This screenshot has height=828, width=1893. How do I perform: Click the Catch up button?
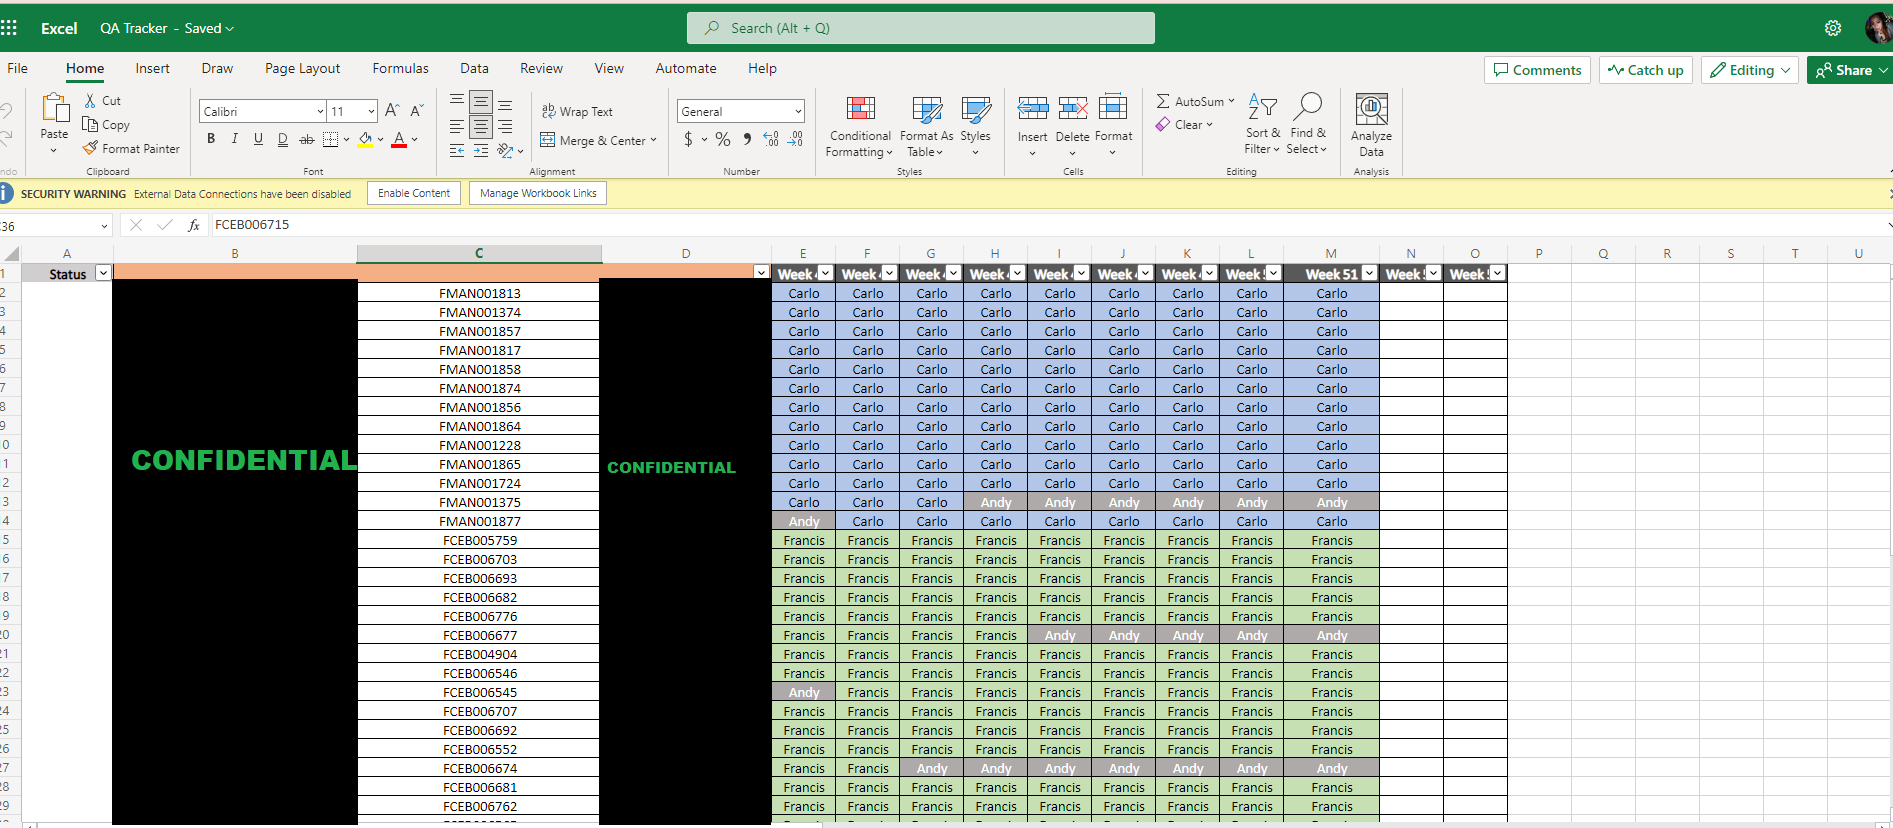1646,70
